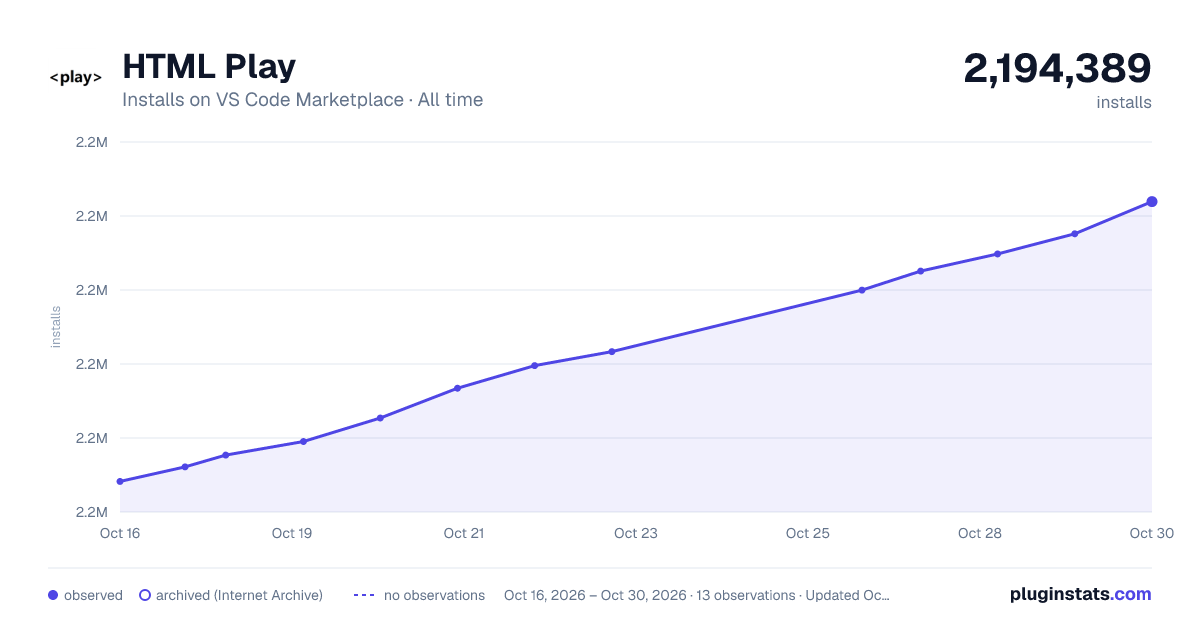This screenshot has width=1200, height=630.
Task: Select the final Oct 30 data point
Action: click(x=1152, y=202)
